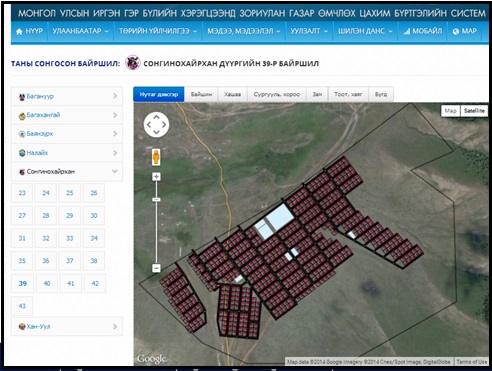Image resolution: width=492 pixels, height=371 pixels.
Task: Pick up the Street View pegman
Action: click(x=156, y=157)
